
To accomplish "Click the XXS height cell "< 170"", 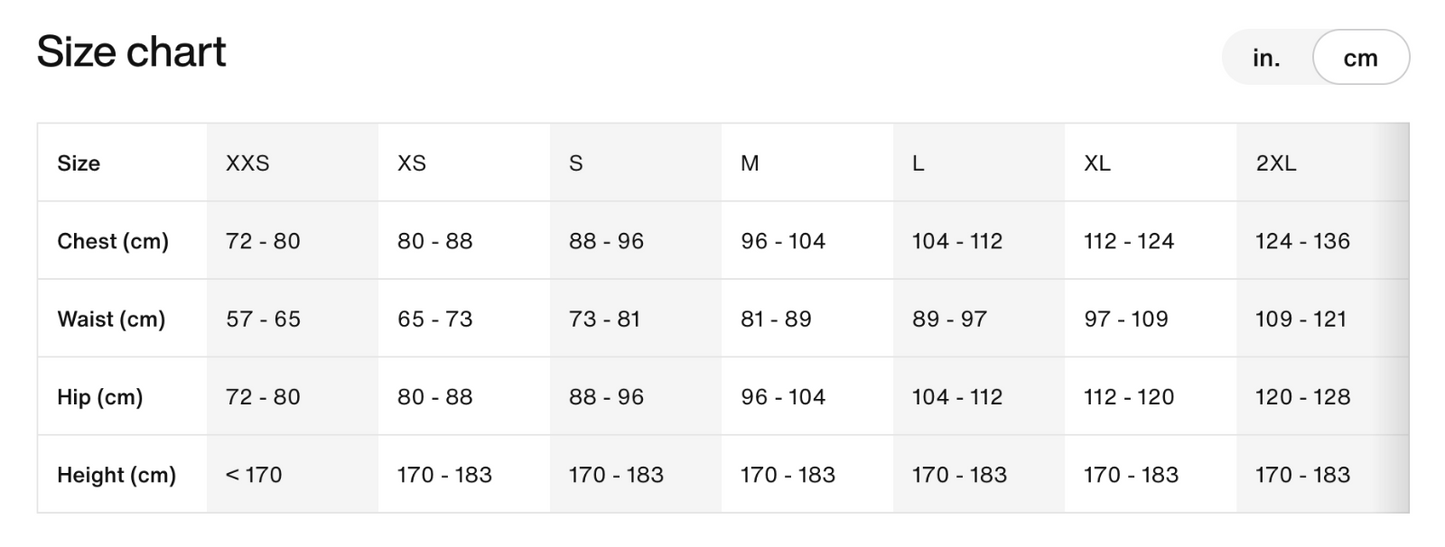I will 254,475.
